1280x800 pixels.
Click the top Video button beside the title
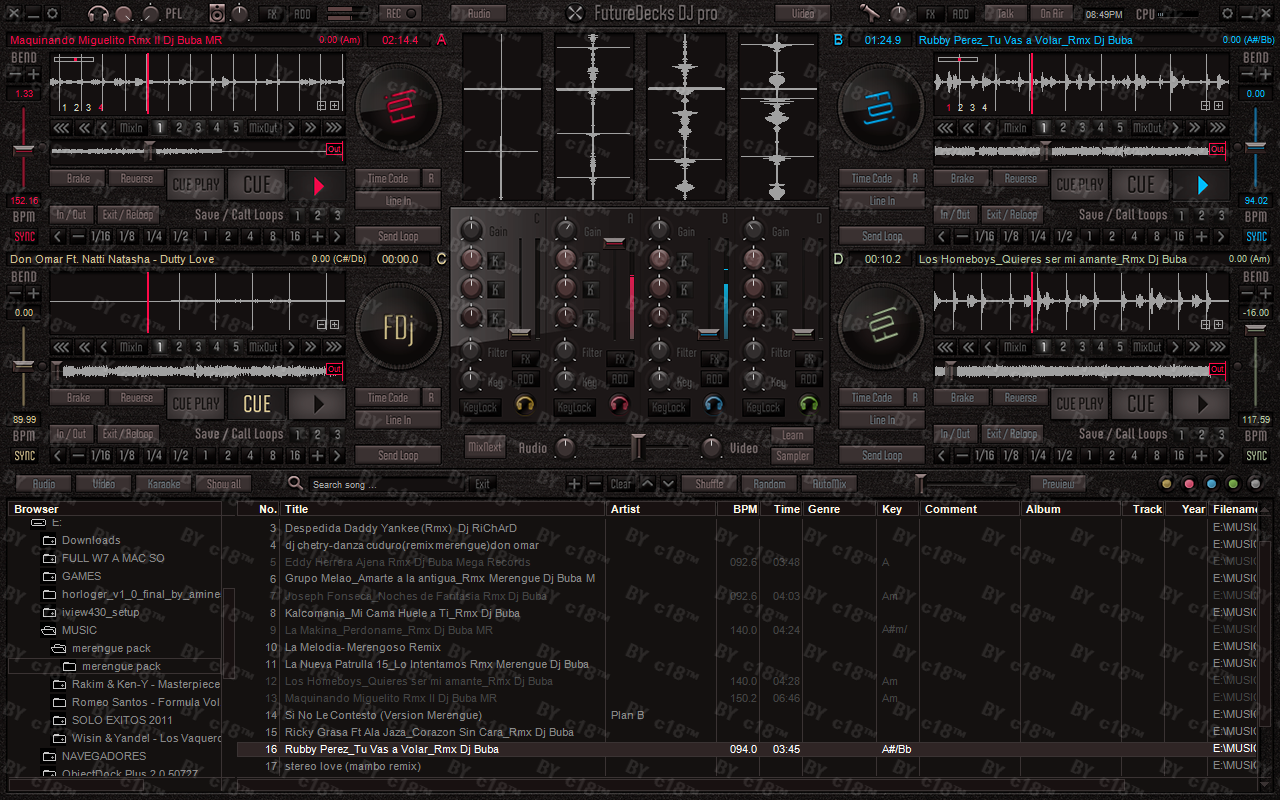click(x=803, y=14)
